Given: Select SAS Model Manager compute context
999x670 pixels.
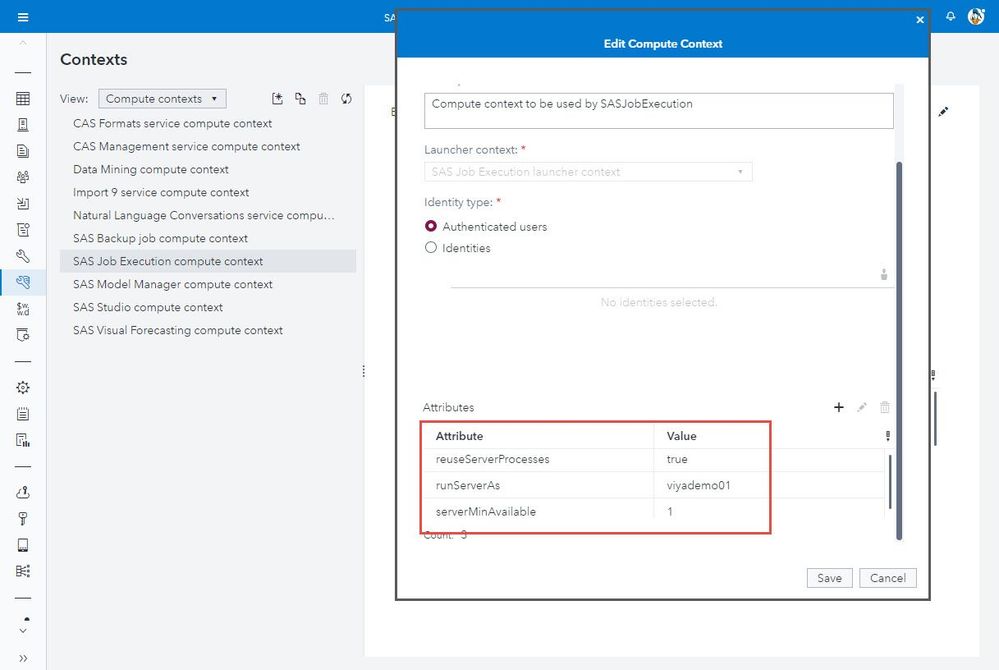Looking at the screenshot, I should (x=208, y=284).
